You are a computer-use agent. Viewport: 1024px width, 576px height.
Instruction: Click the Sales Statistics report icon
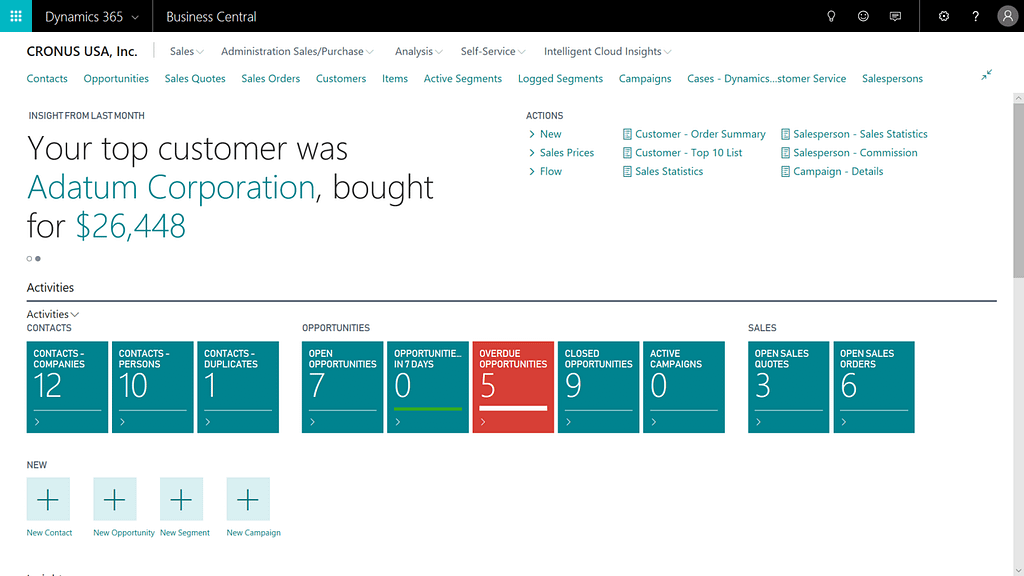click(627, 171)
